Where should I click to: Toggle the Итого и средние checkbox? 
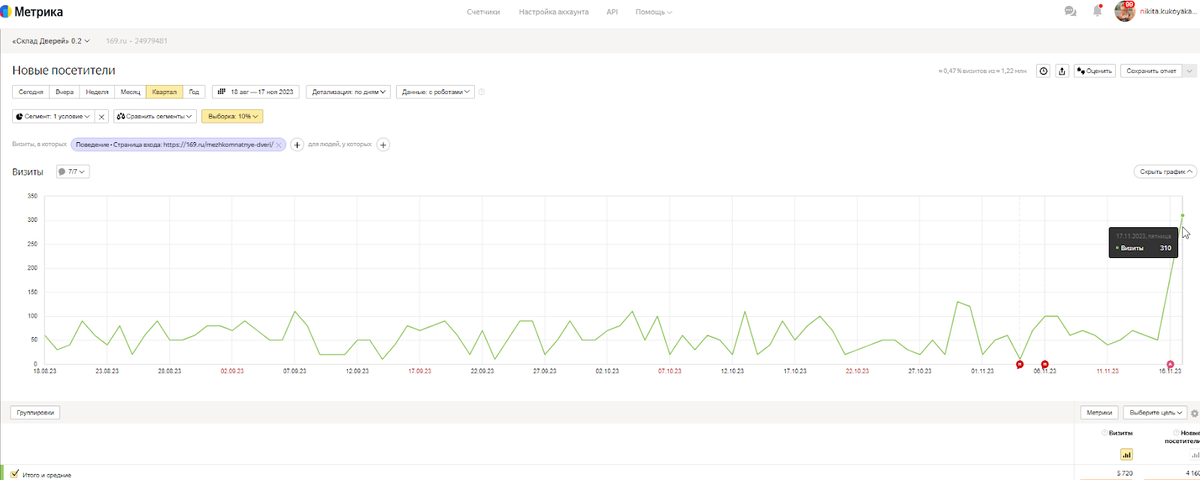[15, 474]
